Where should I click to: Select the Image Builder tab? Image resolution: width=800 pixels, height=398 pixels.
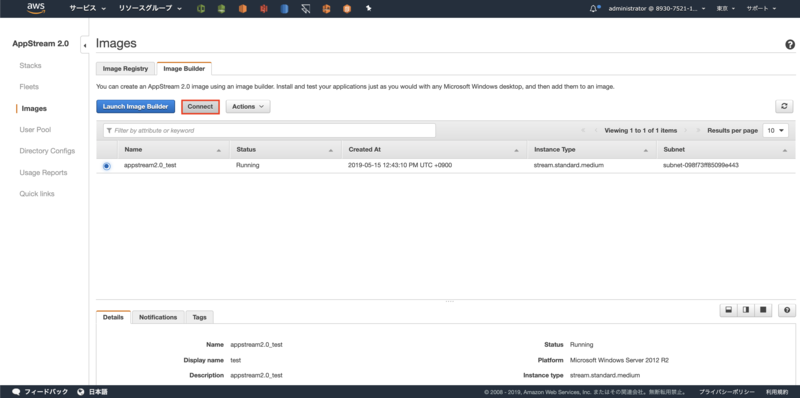(184, 68)
